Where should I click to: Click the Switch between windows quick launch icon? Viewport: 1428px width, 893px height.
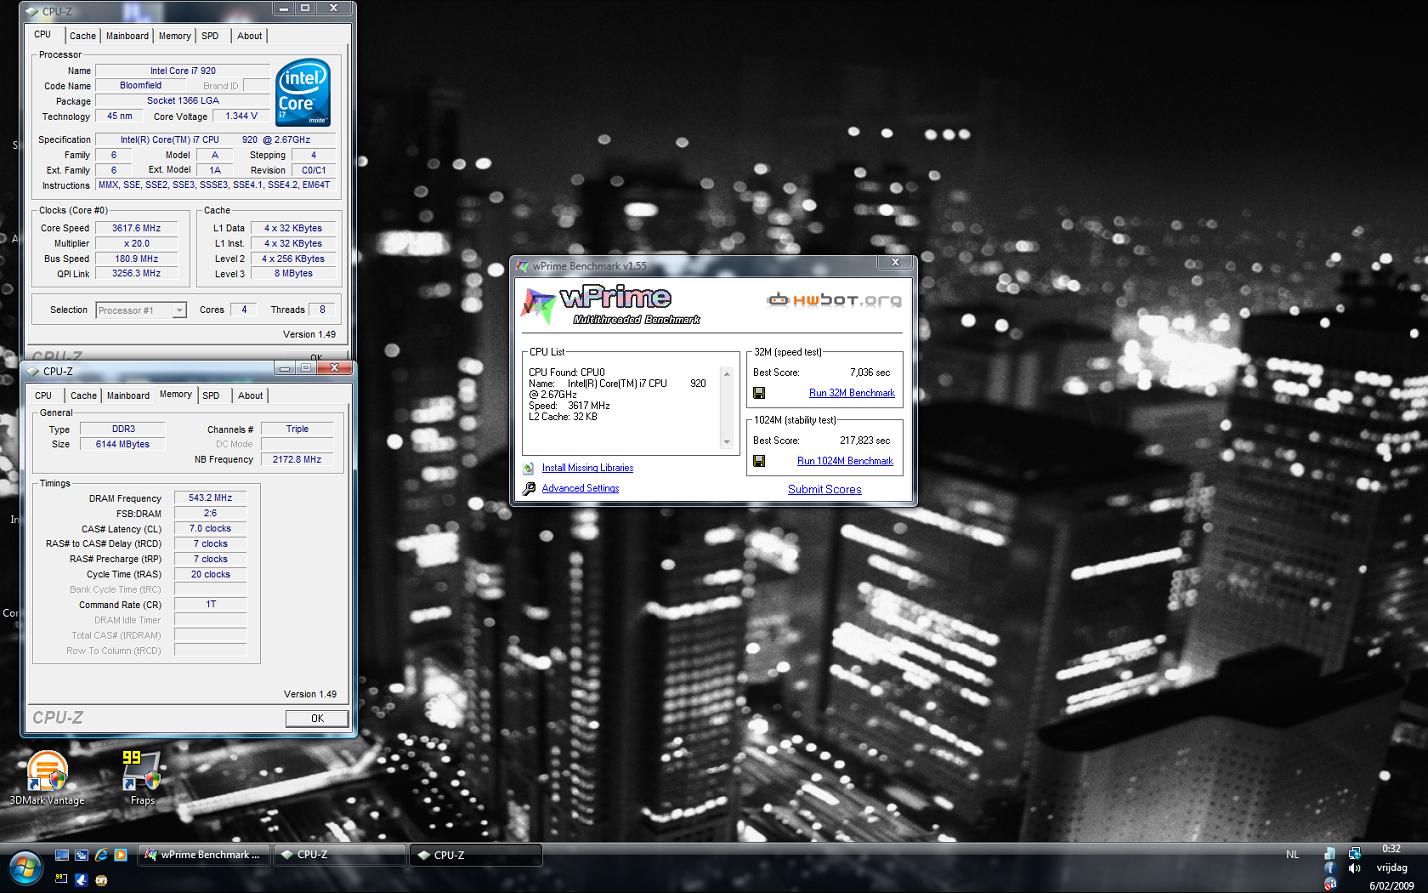tap(82, 855)
